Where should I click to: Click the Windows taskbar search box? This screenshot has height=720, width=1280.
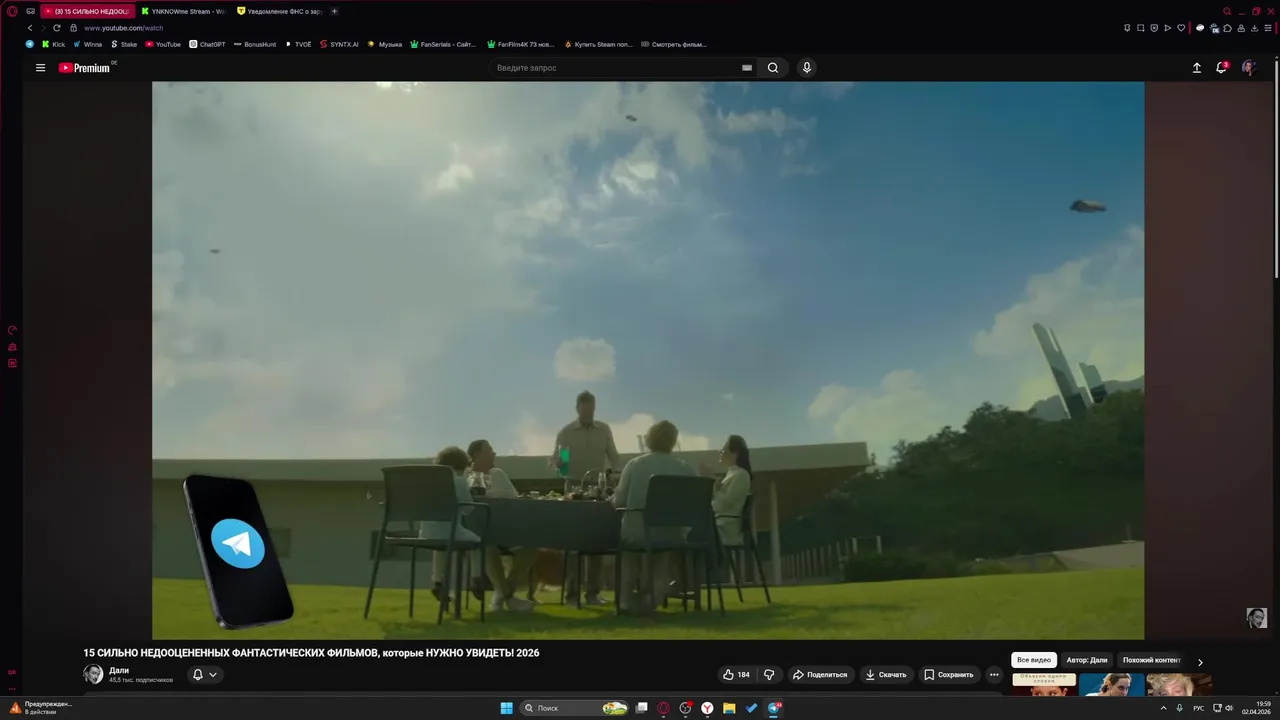(x=575, y=708)
